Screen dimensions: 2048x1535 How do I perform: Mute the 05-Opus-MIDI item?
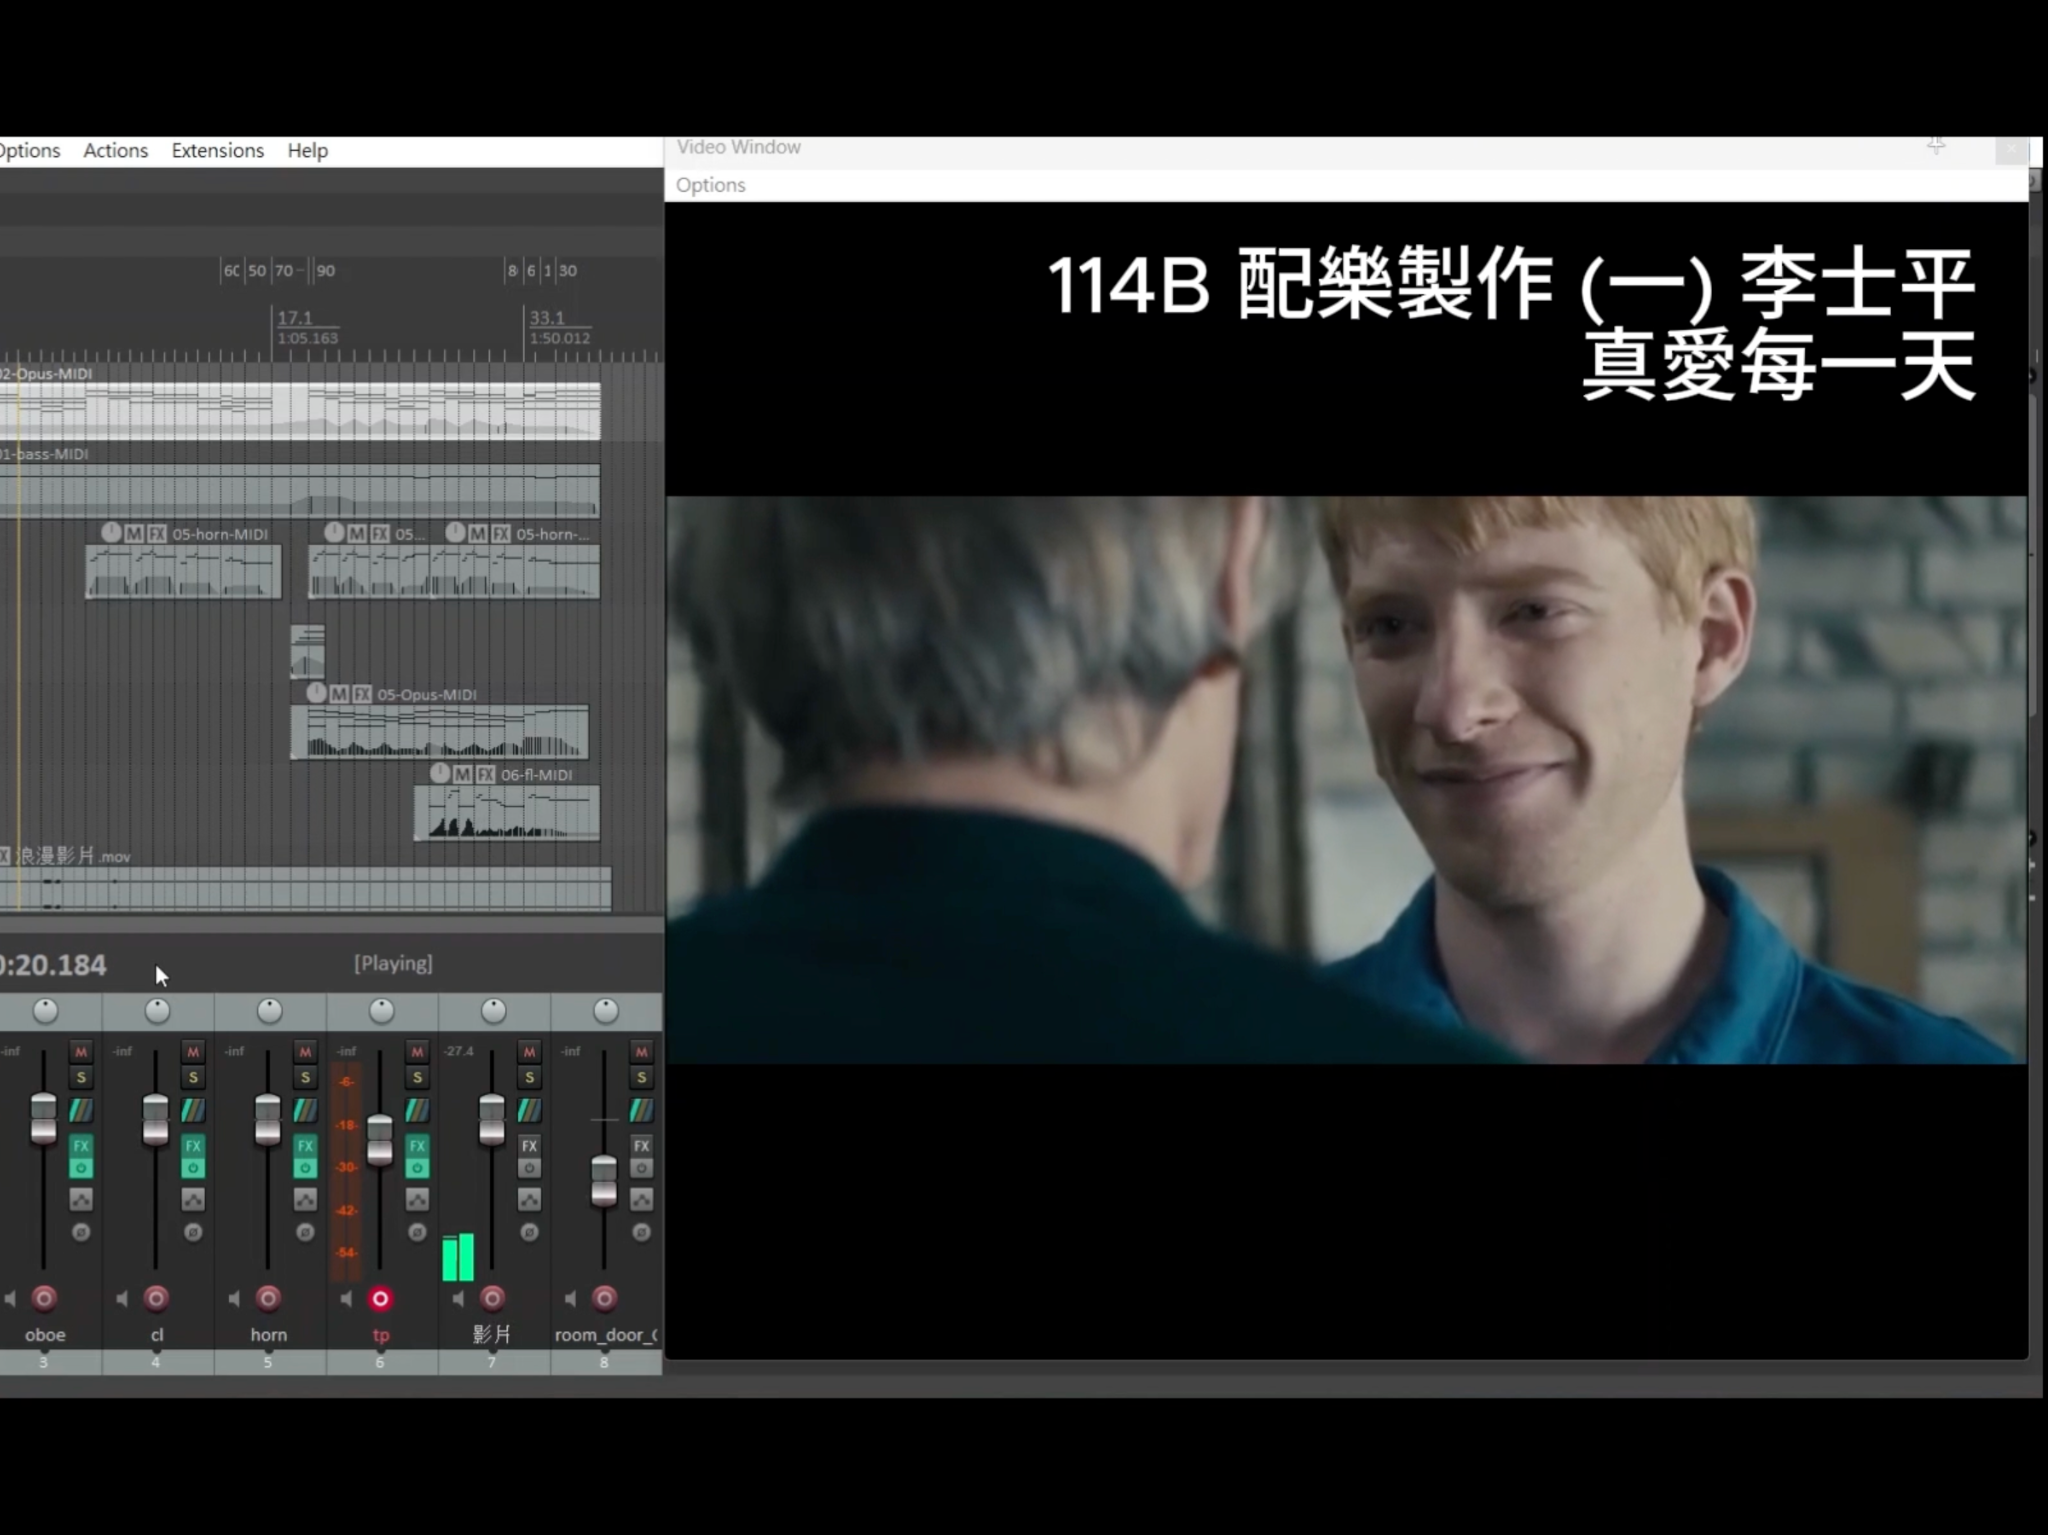[x=339, y=694]
